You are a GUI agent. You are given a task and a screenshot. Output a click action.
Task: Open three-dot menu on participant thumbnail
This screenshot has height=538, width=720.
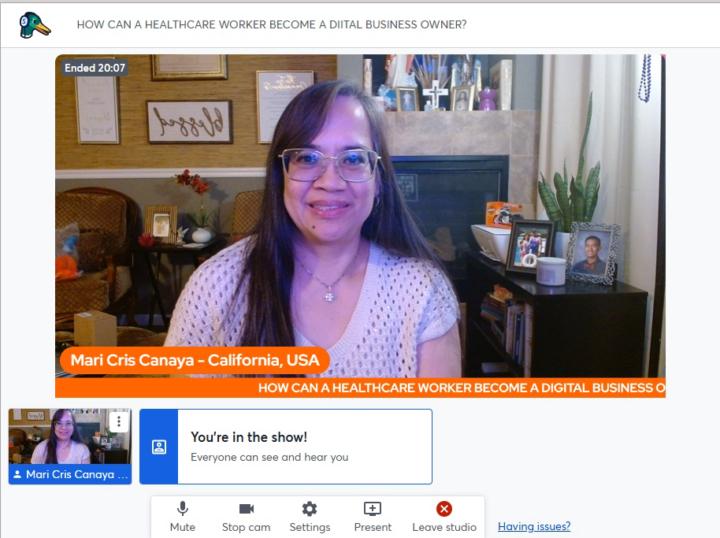pos(119,421)
